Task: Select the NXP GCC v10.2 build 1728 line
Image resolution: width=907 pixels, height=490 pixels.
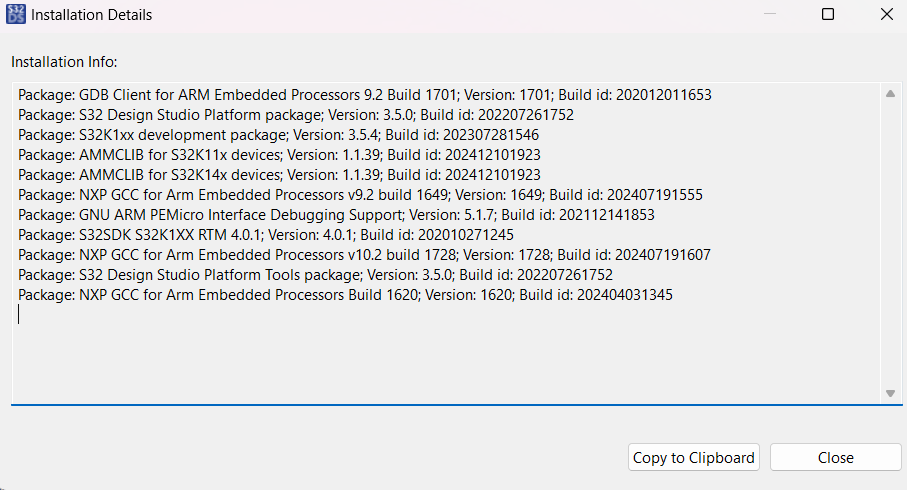Action: pyautogui.click(x=364, y=255)
